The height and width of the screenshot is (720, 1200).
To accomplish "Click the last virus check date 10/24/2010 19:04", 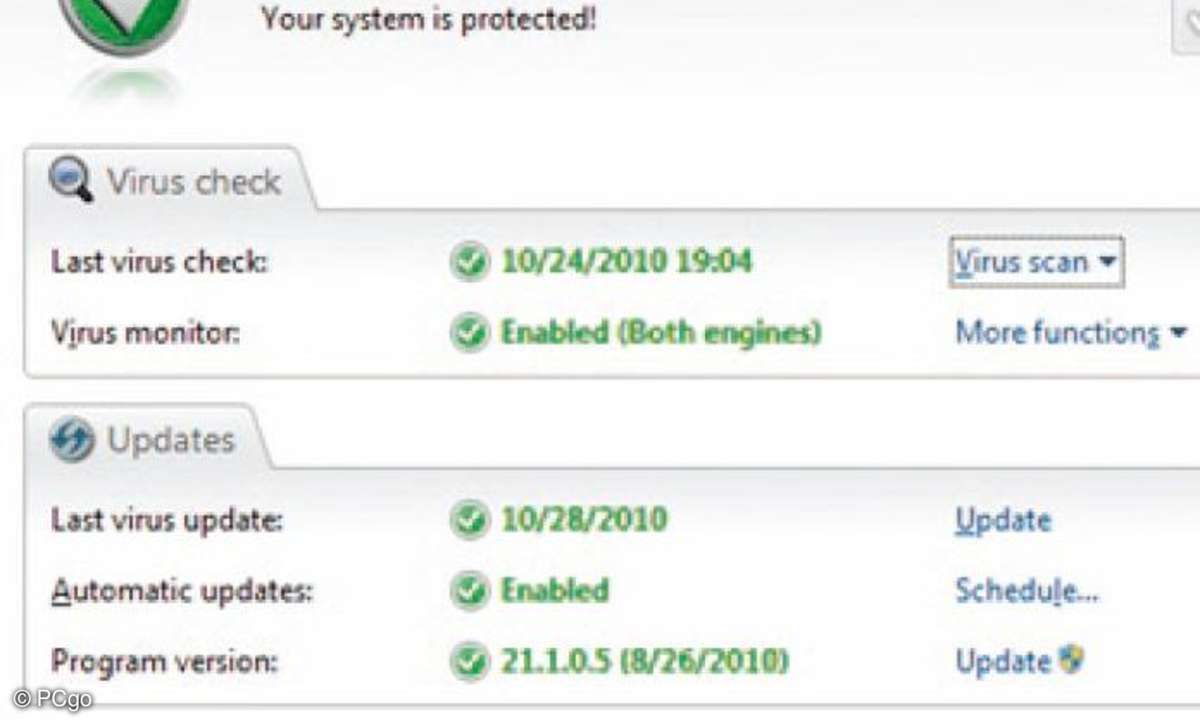I will click(627, 262).
